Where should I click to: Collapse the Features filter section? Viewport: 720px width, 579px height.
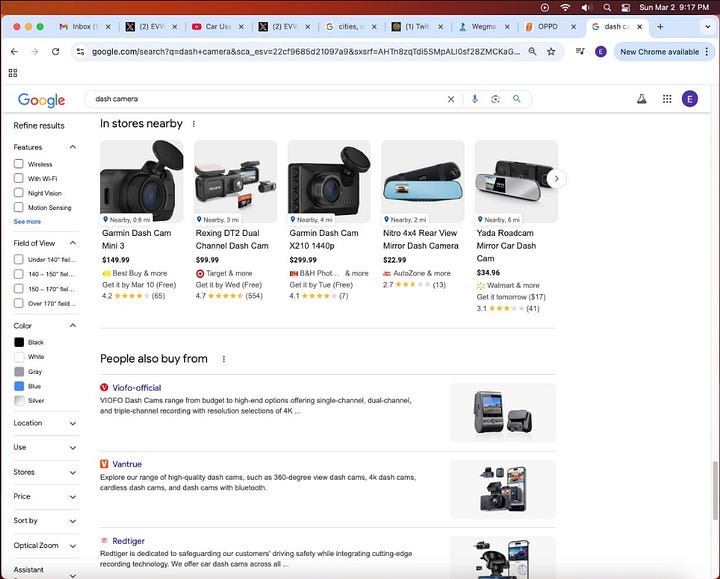[x=73, y=147]
